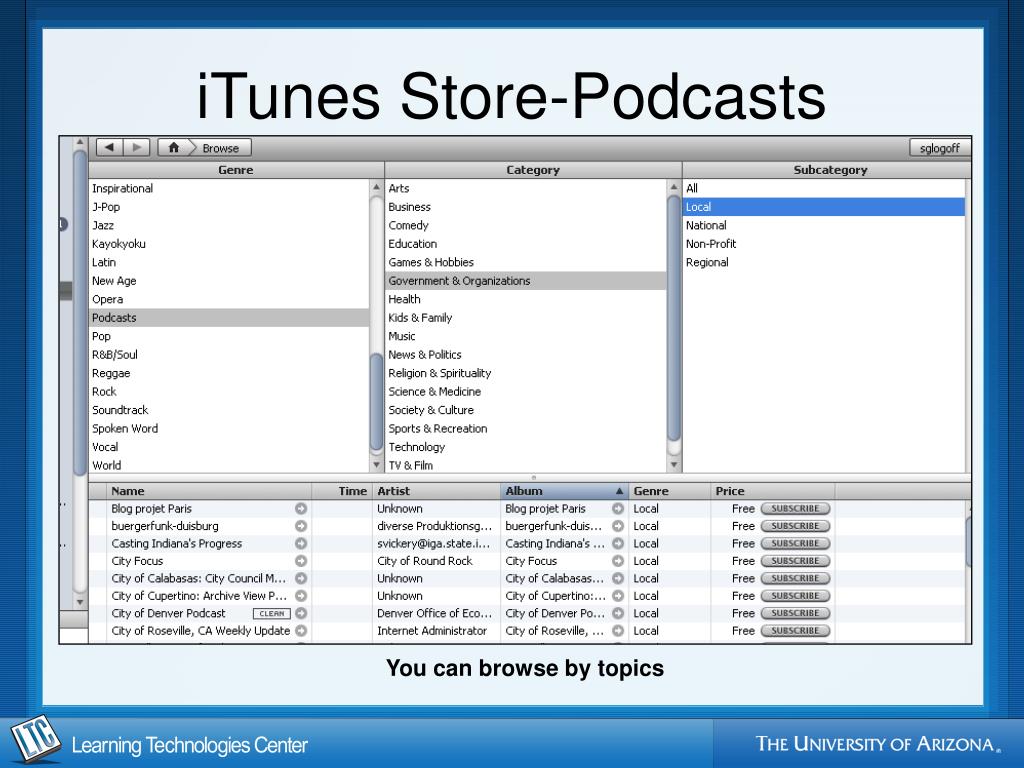Go back with the left arrow button
1024x768 pixels.
pyautogui.click(x=110, y=148)
